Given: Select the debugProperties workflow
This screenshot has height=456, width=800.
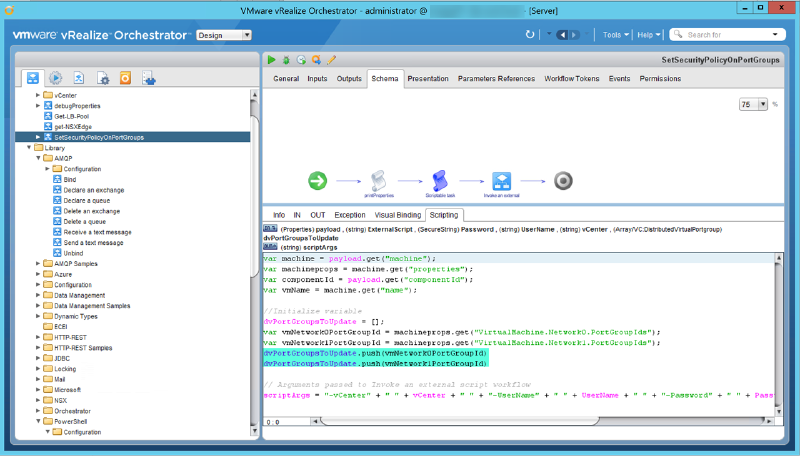Looking at the screenshot, I should (77, 106).
